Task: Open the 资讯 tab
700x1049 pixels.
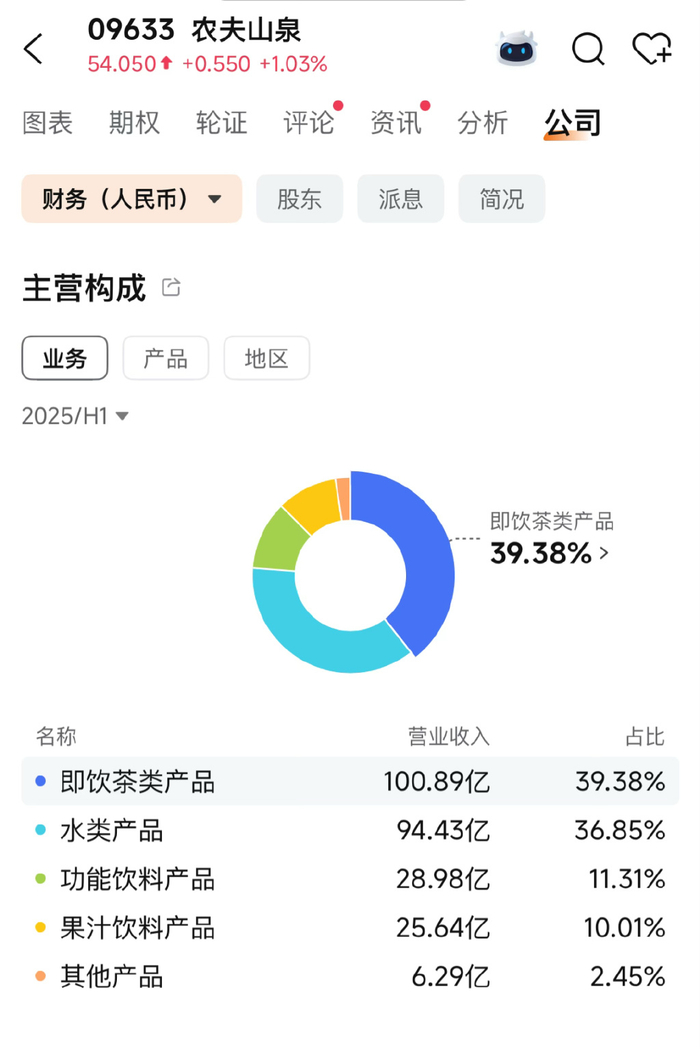Action: [x=396, y=123]
